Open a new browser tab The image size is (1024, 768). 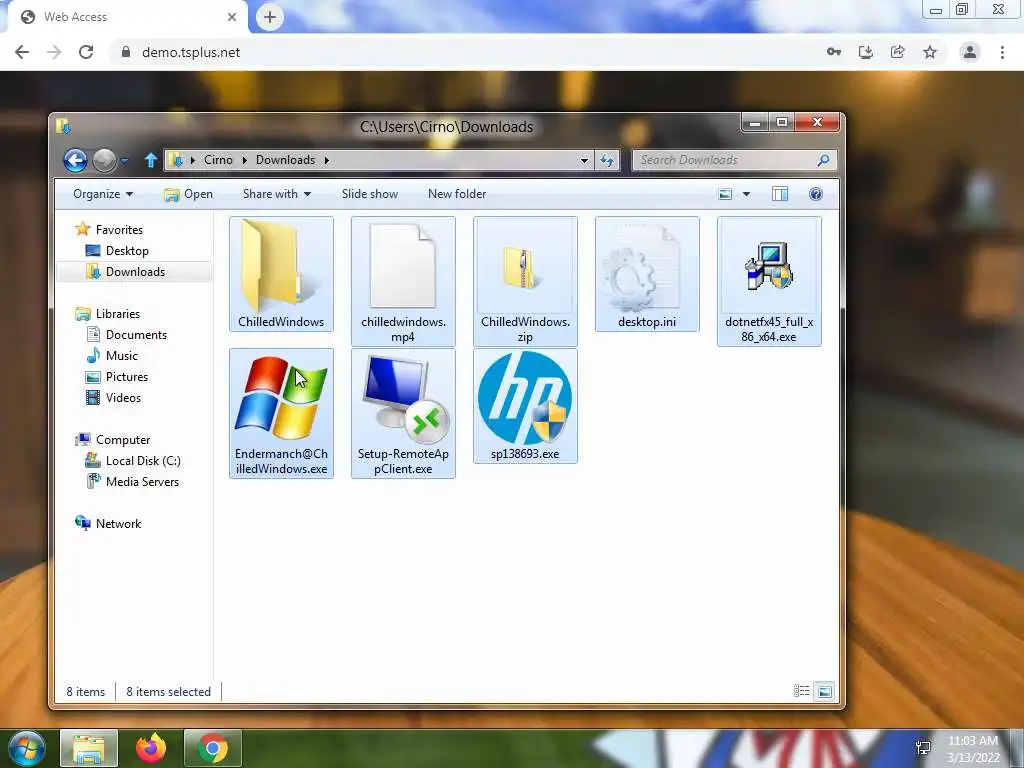[270, 17]
